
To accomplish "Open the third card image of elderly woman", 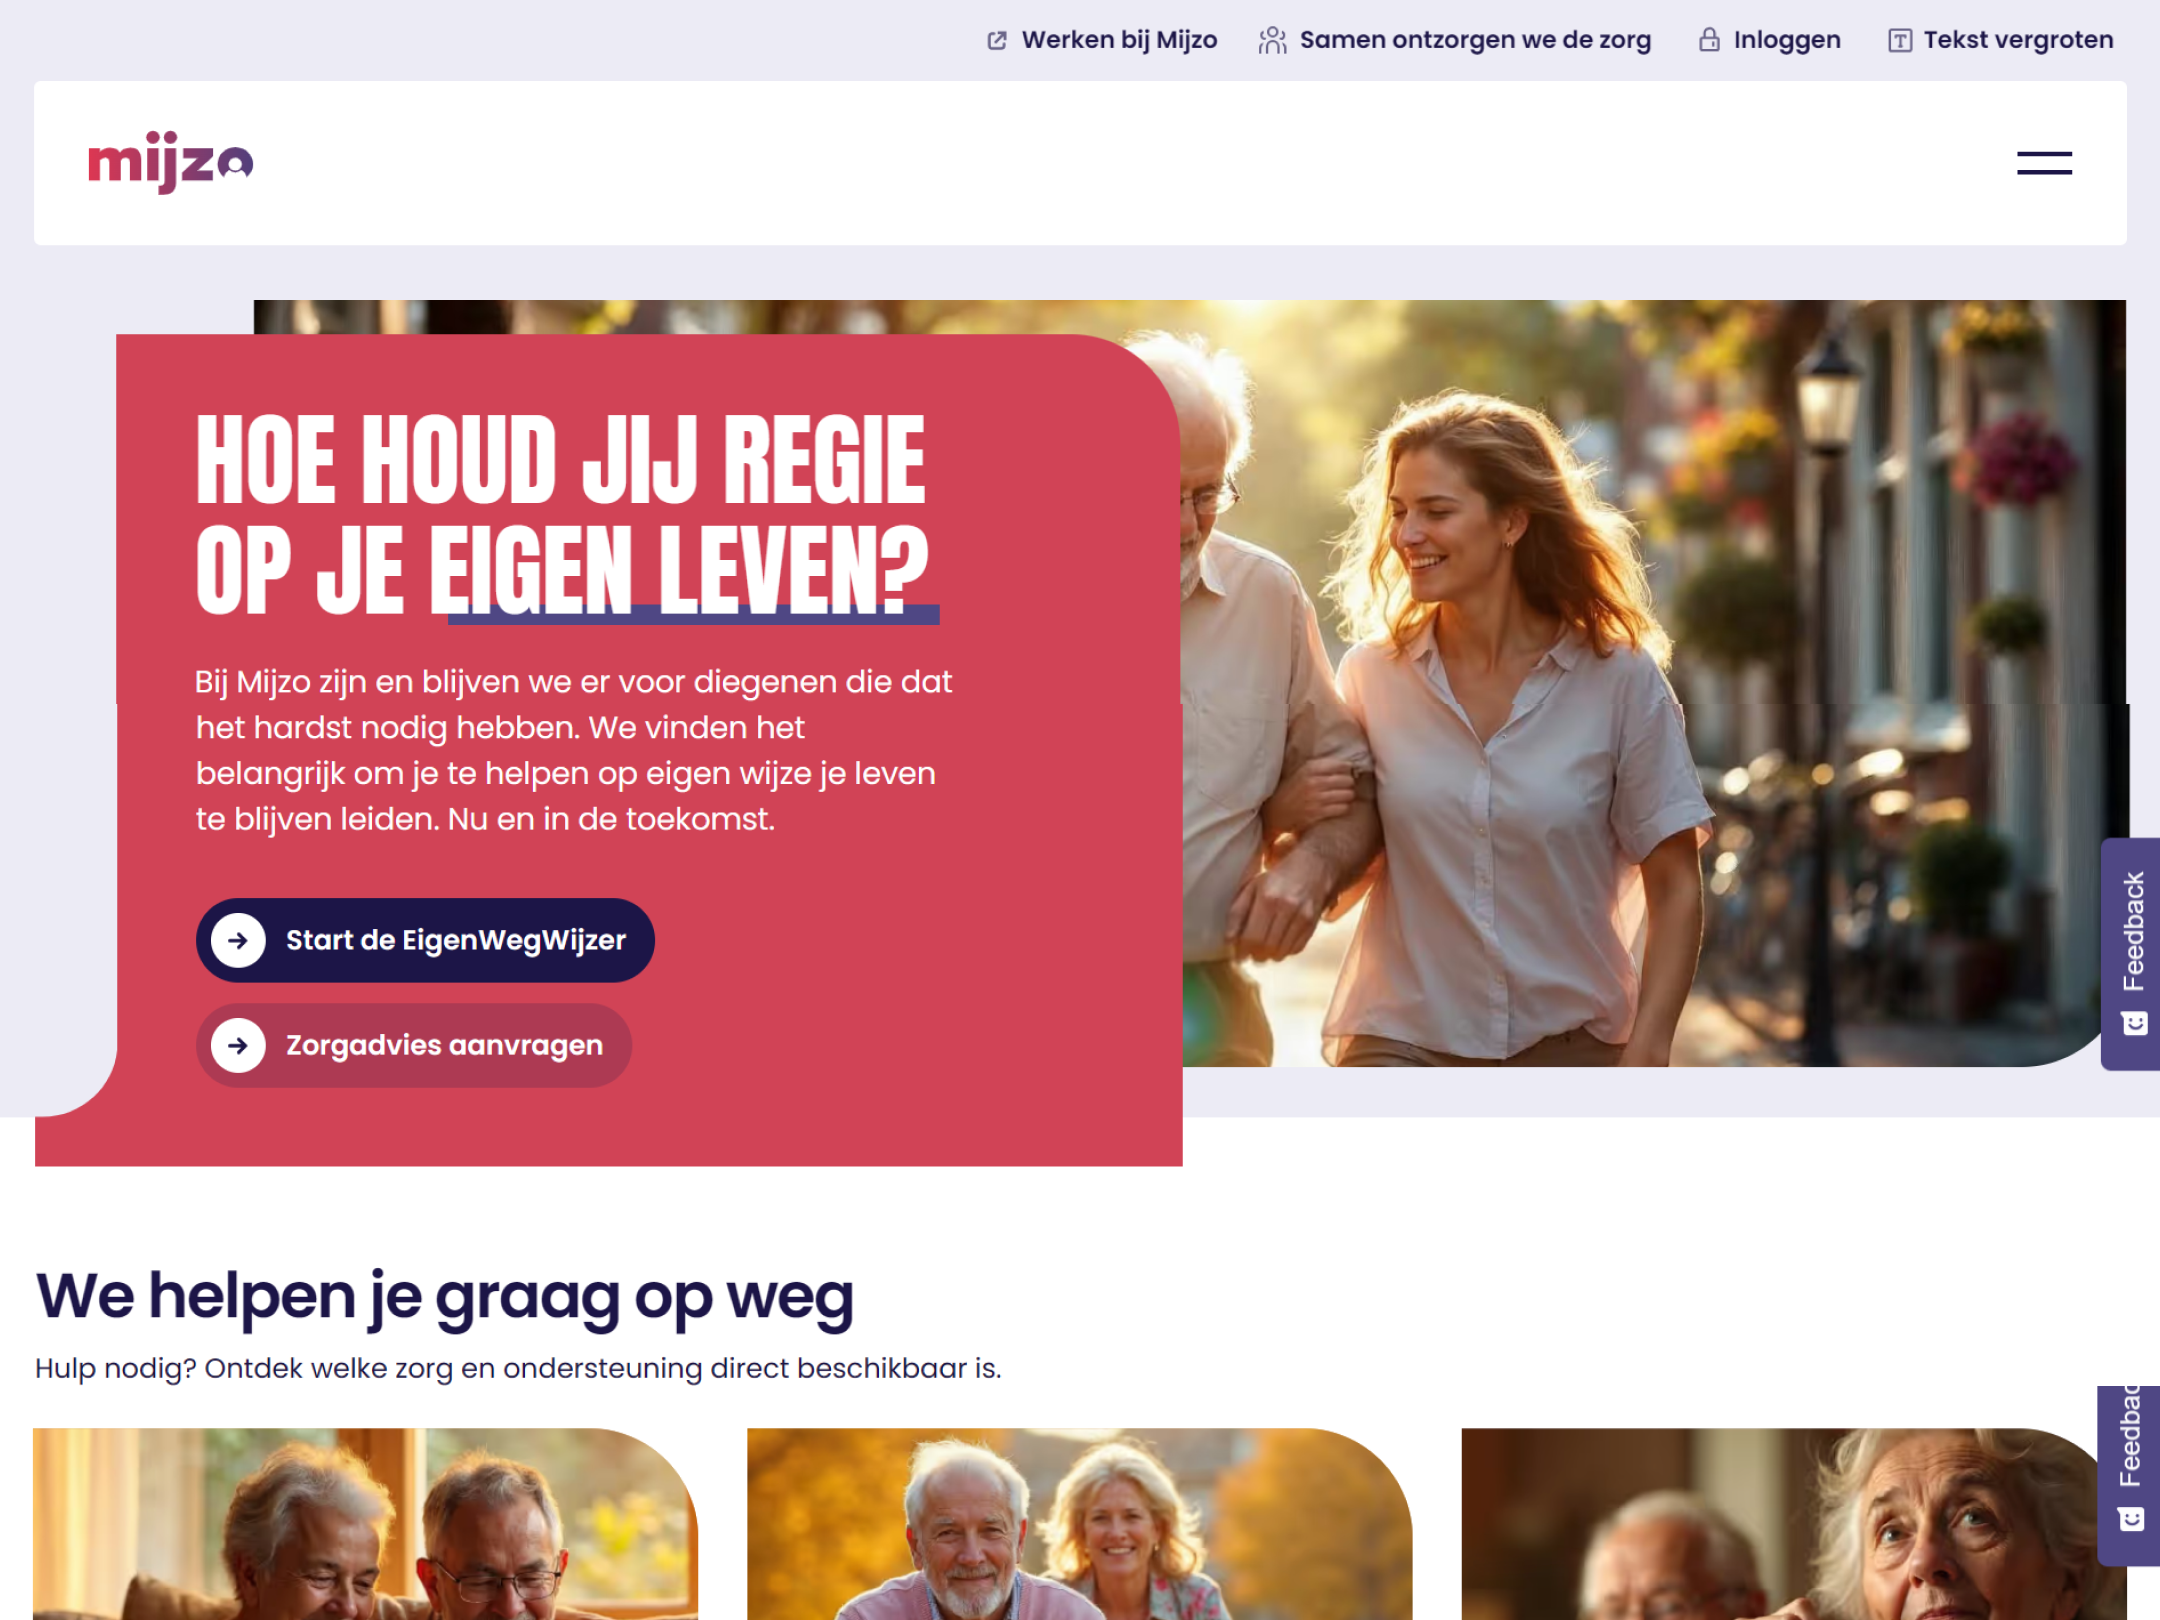I will coord(1794,1524).
